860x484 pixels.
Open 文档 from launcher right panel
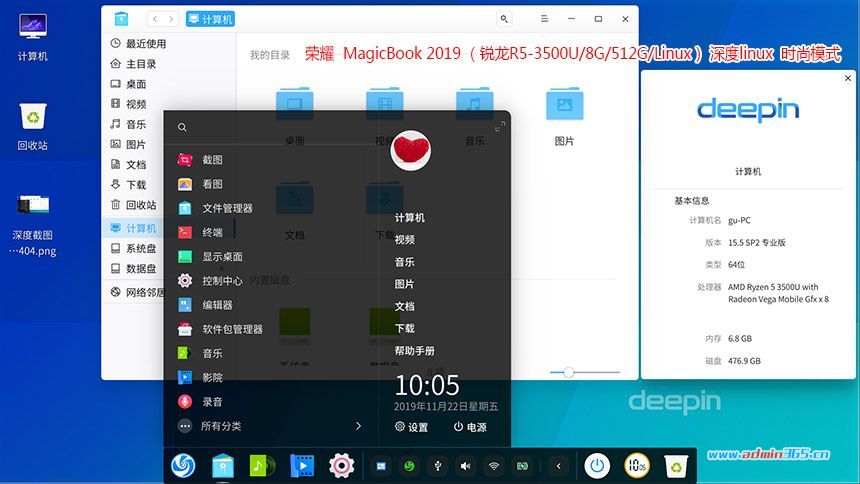pyautogui.click(x=405, y=306)
